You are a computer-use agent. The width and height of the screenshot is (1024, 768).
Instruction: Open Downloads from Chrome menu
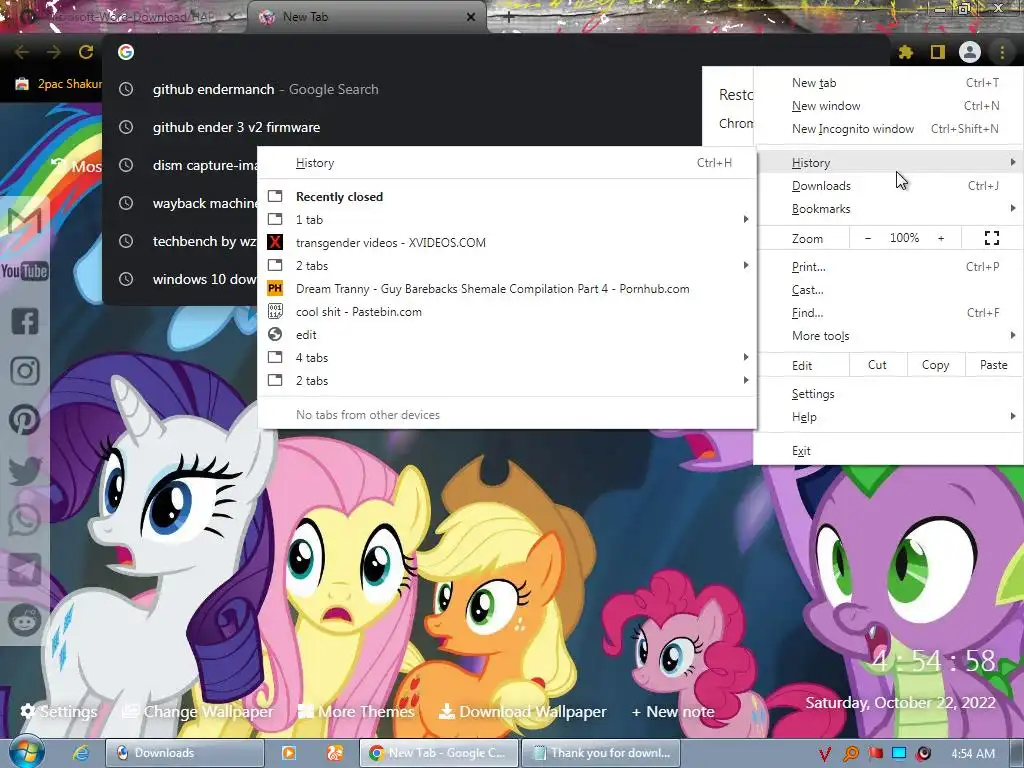coord(888,185)
